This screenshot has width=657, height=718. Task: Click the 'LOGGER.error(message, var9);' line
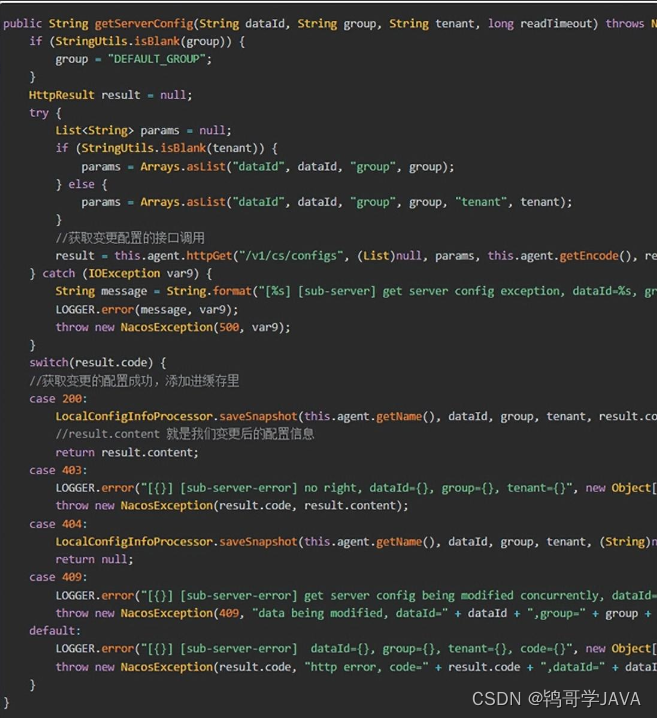click(147, 310)
